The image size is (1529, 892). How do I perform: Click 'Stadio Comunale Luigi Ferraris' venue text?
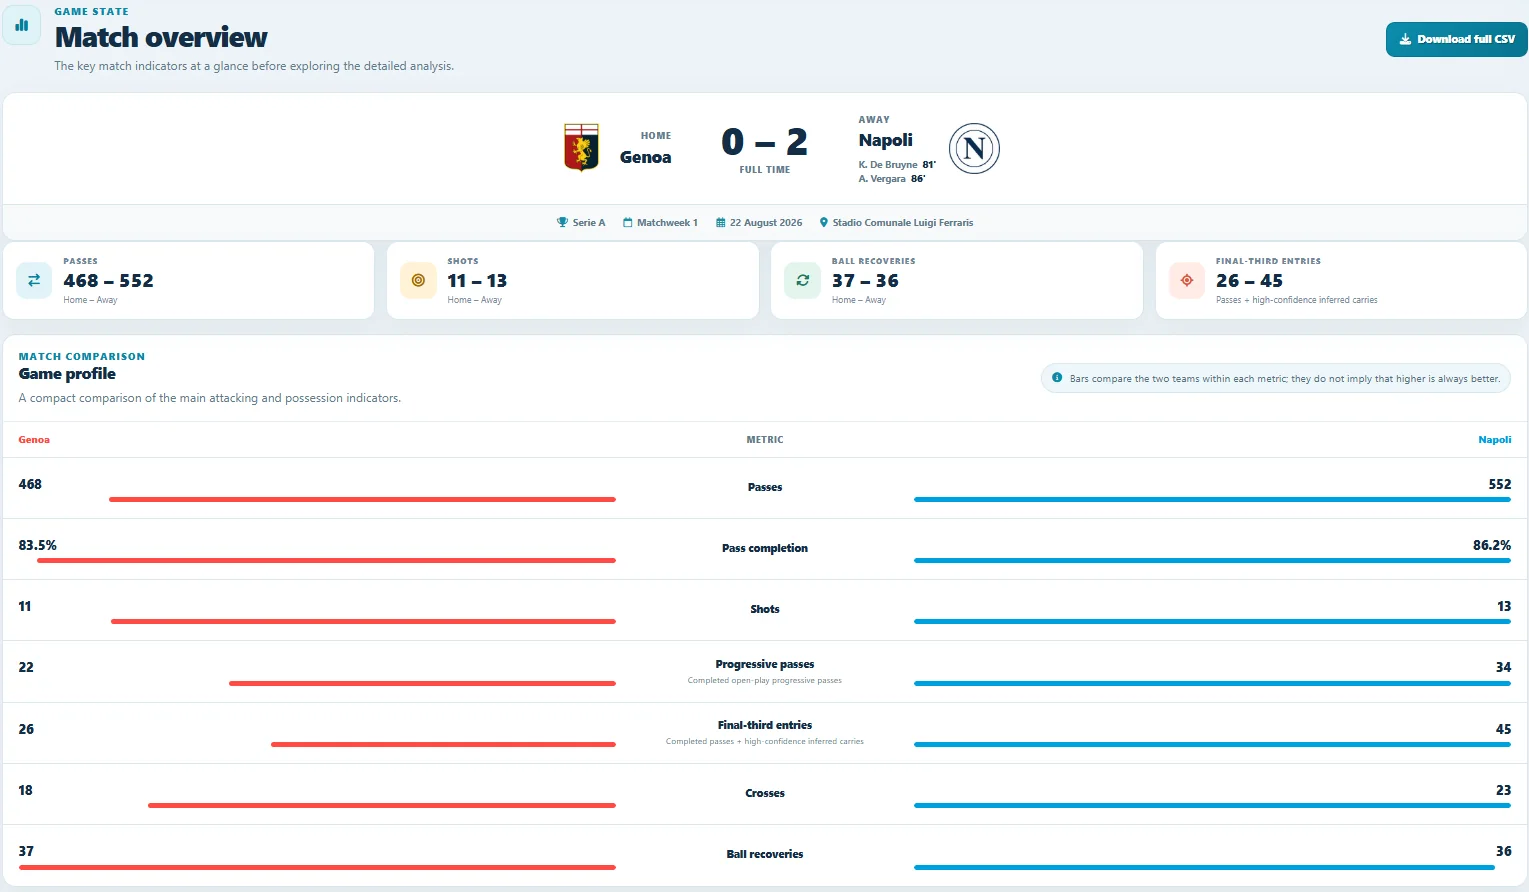903,223
